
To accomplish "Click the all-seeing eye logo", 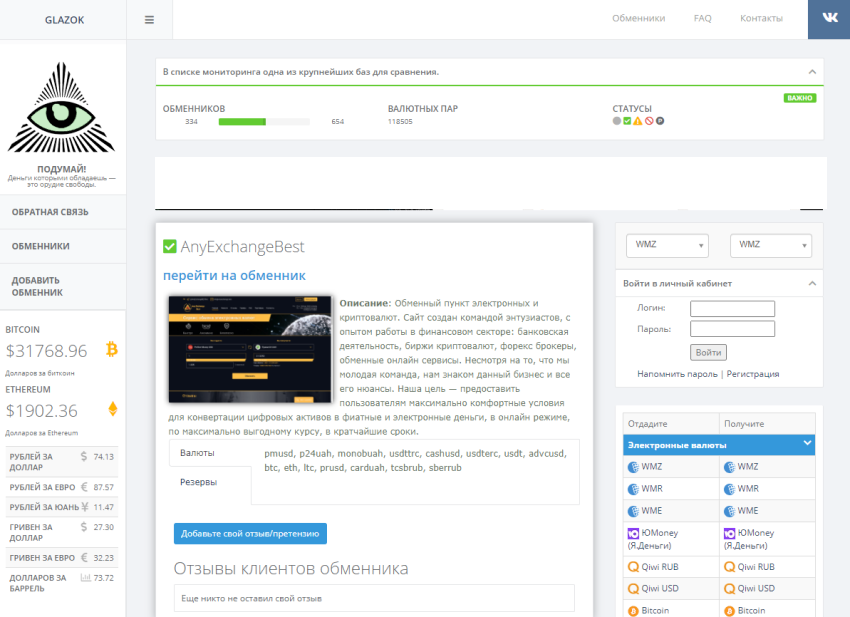I will tap(61, 108).
